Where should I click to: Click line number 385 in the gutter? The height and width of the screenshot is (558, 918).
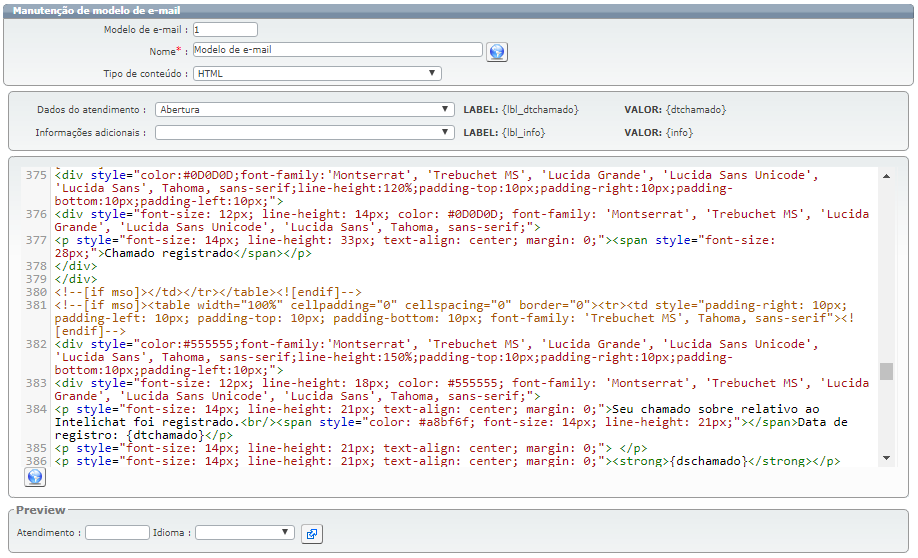[x=36, y=449]
